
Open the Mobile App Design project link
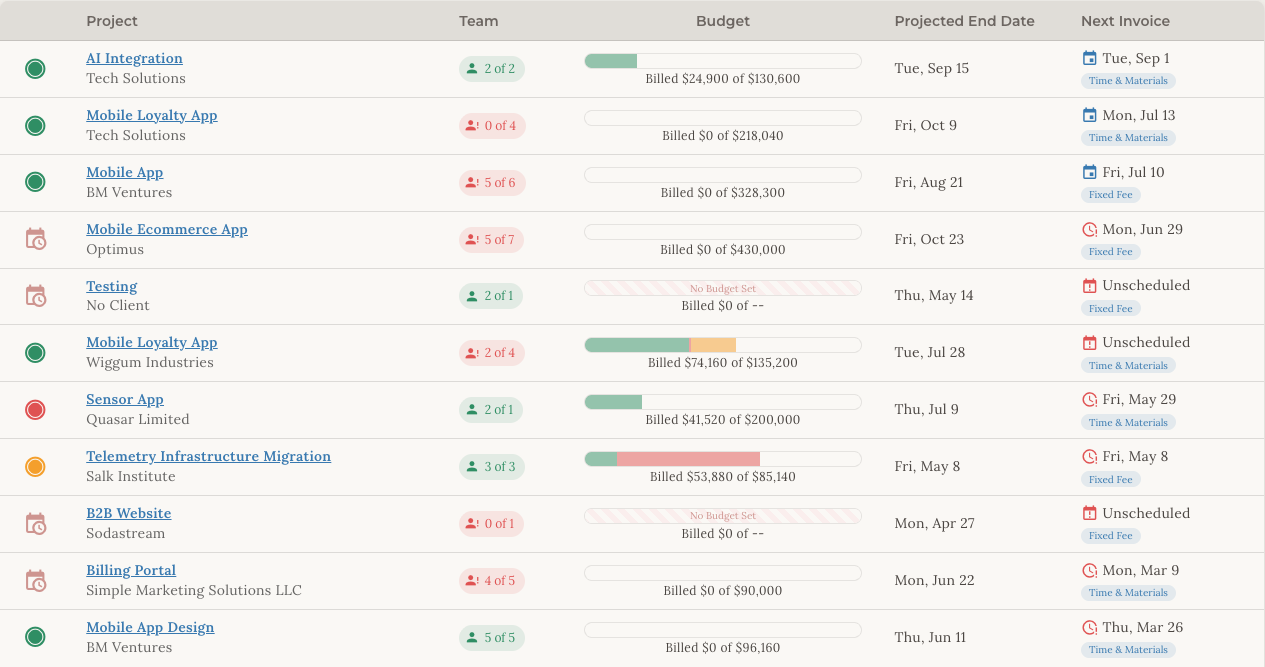(150, 627)
